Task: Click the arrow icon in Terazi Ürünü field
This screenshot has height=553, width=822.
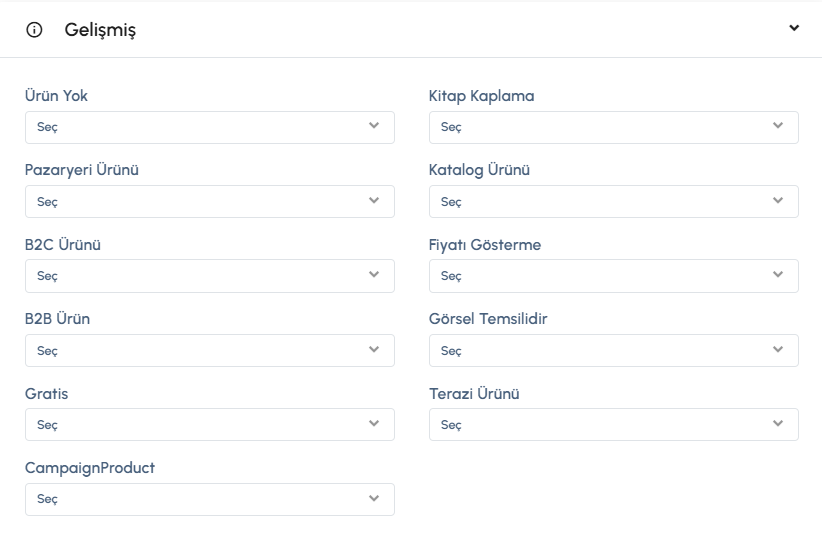Action: pos(778,423)
